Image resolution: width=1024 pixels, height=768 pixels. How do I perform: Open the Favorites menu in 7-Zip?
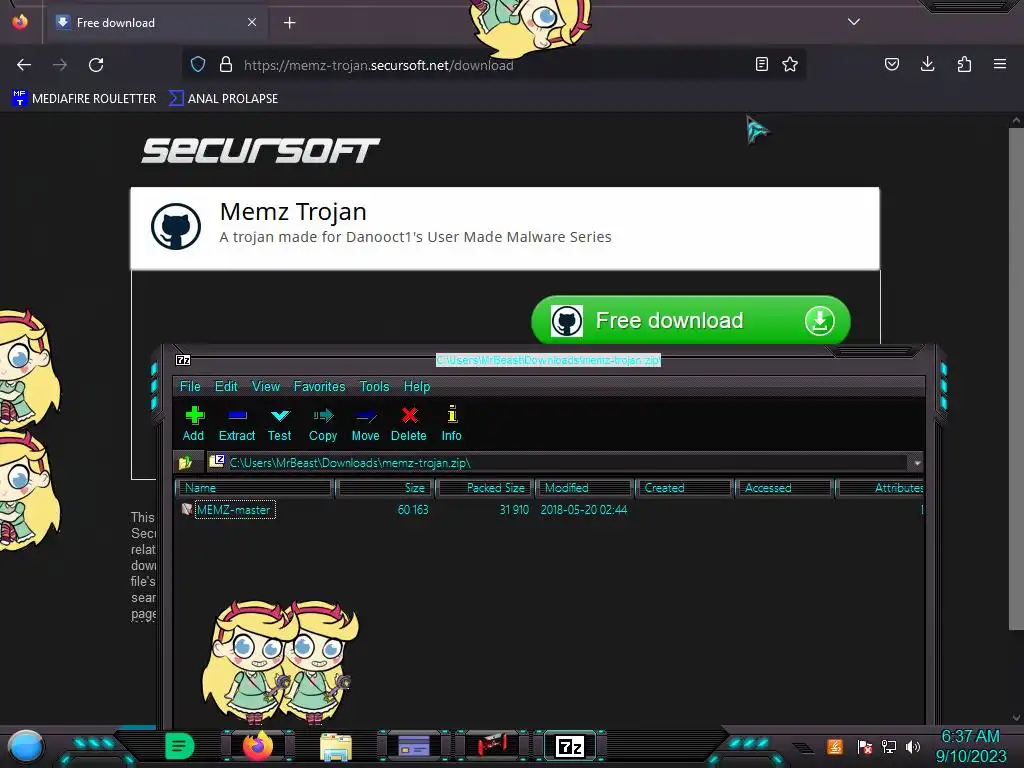(x=319, y=387)
